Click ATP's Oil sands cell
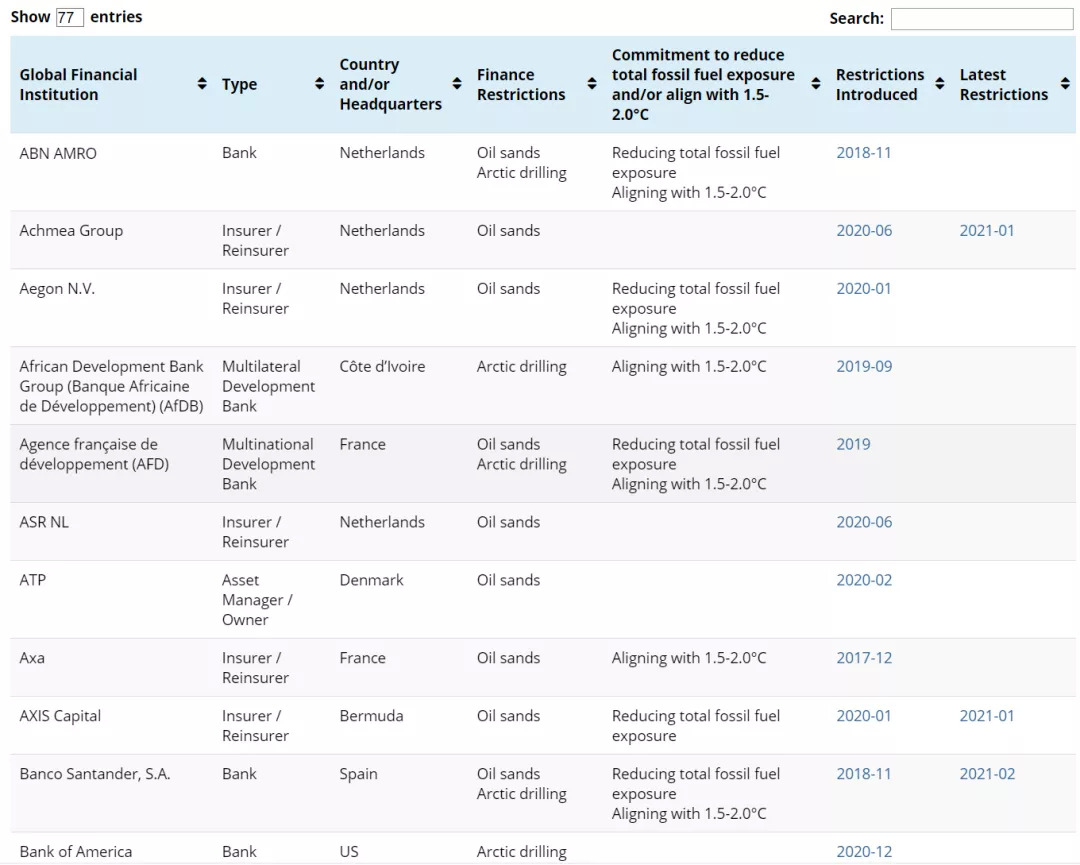This screenshot has height=865, width=1080. [508, 580]
